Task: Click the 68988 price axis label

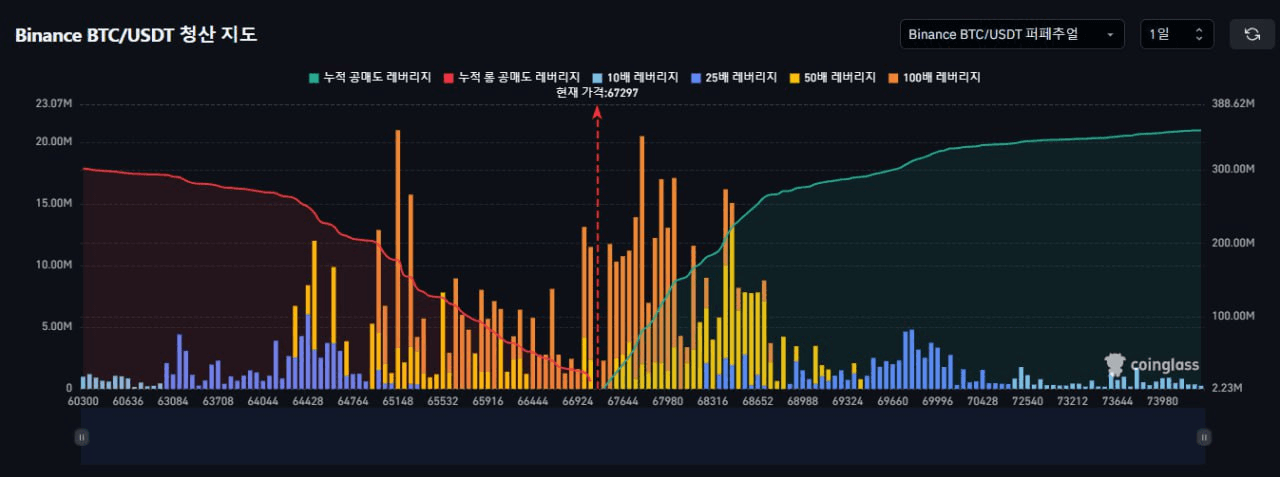Action: coord(803,401)
